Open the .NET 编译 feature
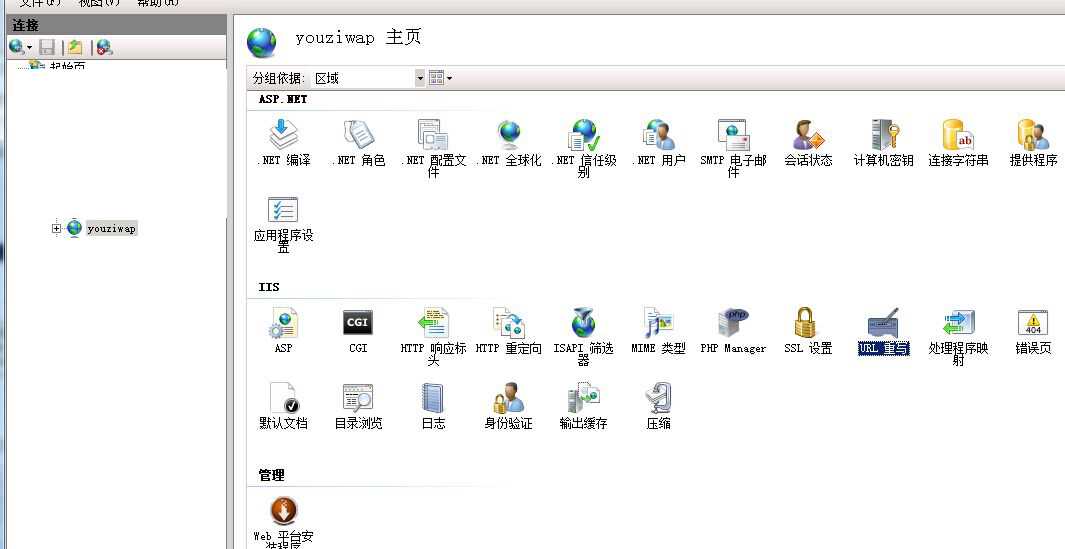 tap(283, 143)
